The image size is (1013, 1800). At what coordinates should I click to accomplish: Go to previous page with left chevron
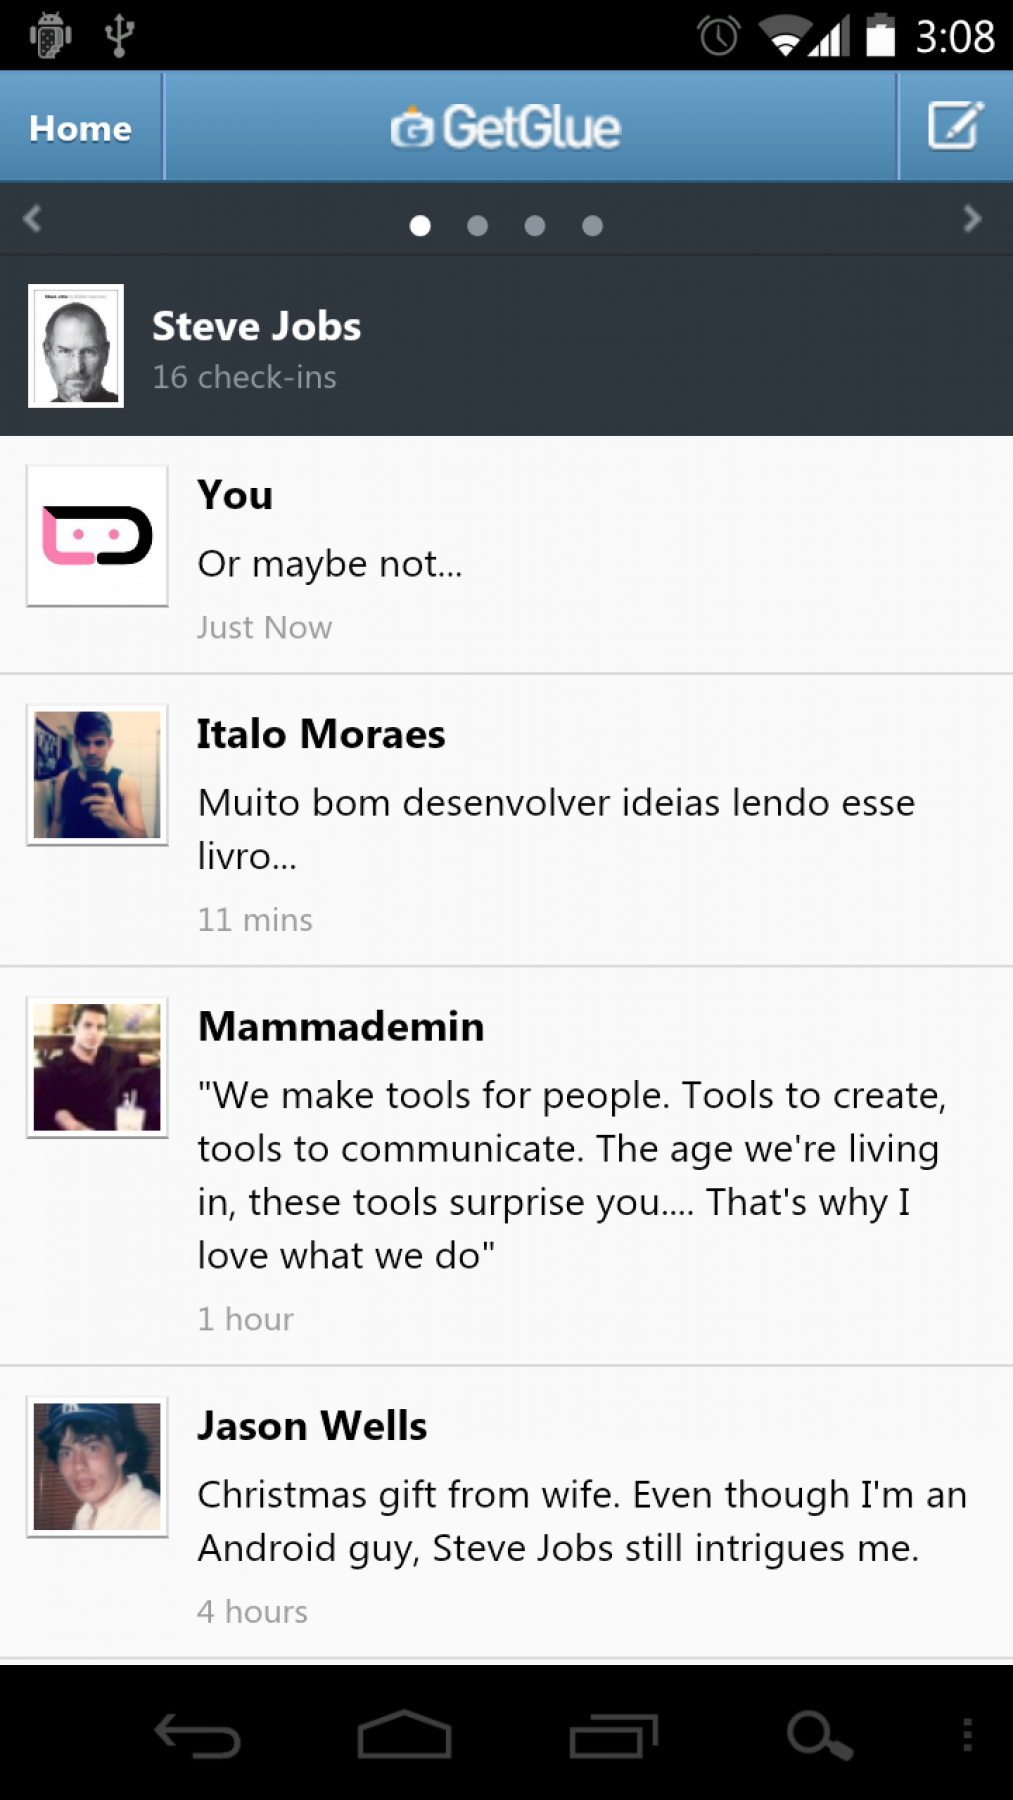32,219
